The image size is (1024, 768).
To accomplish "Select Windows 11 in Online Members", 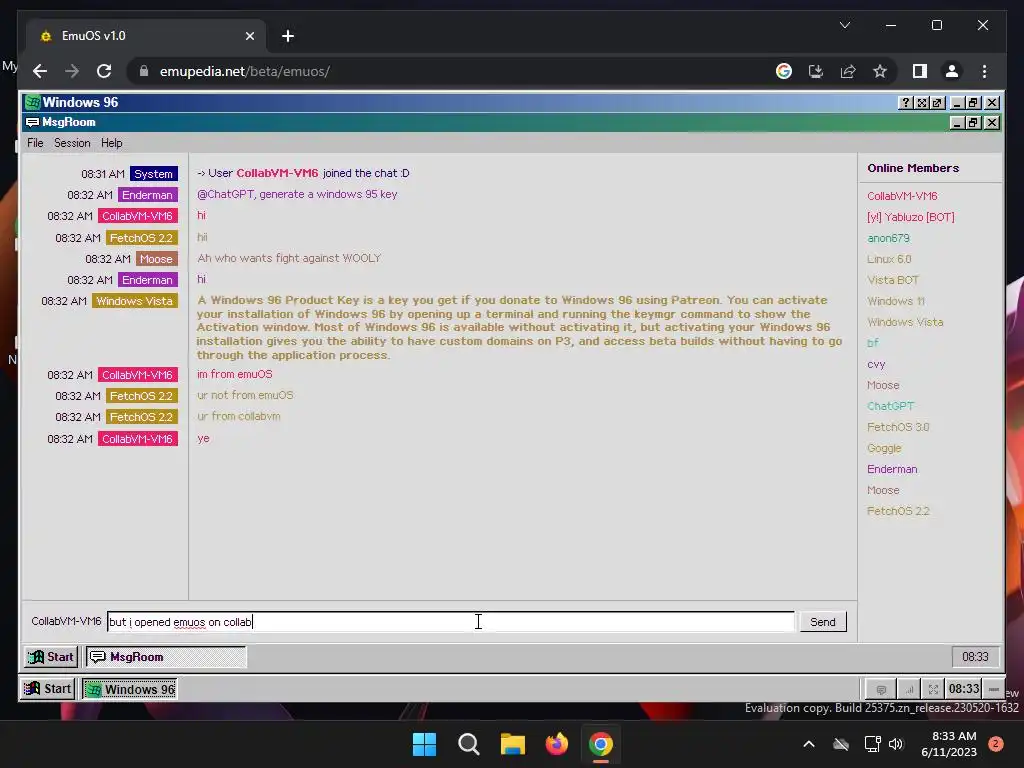I will pyautogui.click(x=895, y=301).
